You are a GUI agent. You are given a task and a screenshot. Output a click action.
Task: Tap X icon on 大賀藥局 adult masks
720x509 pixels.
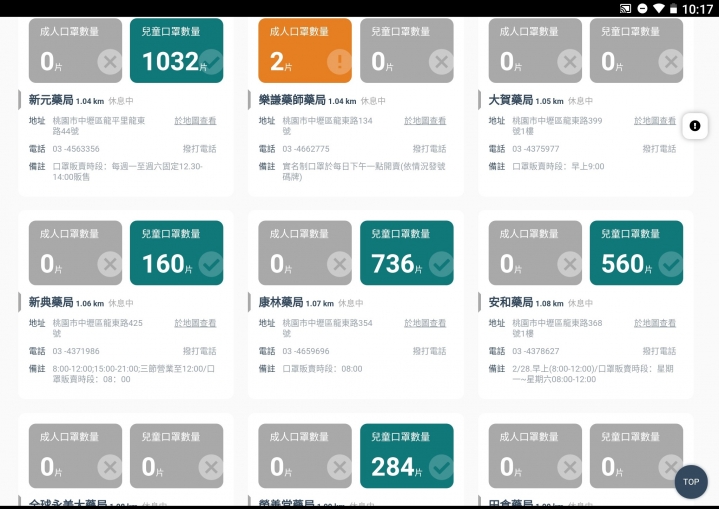569,62
